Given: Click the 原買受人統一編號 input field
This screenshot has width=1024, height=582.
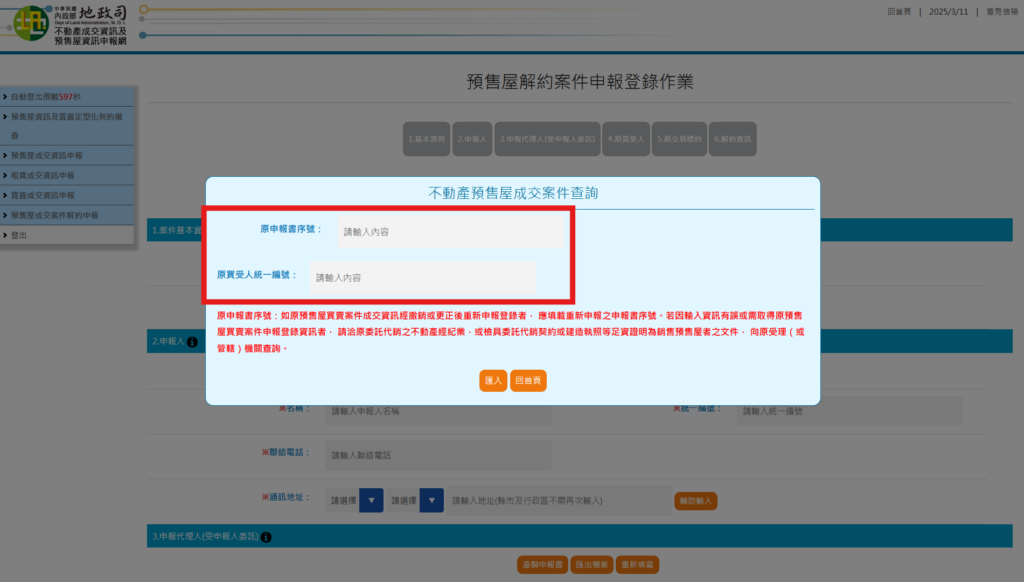Looking at the screenshot, I should 421,277.
